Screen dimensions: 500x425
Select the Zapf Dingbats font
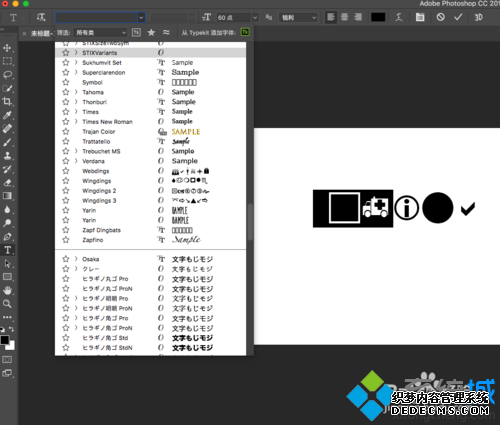click(x=150, y=230)
